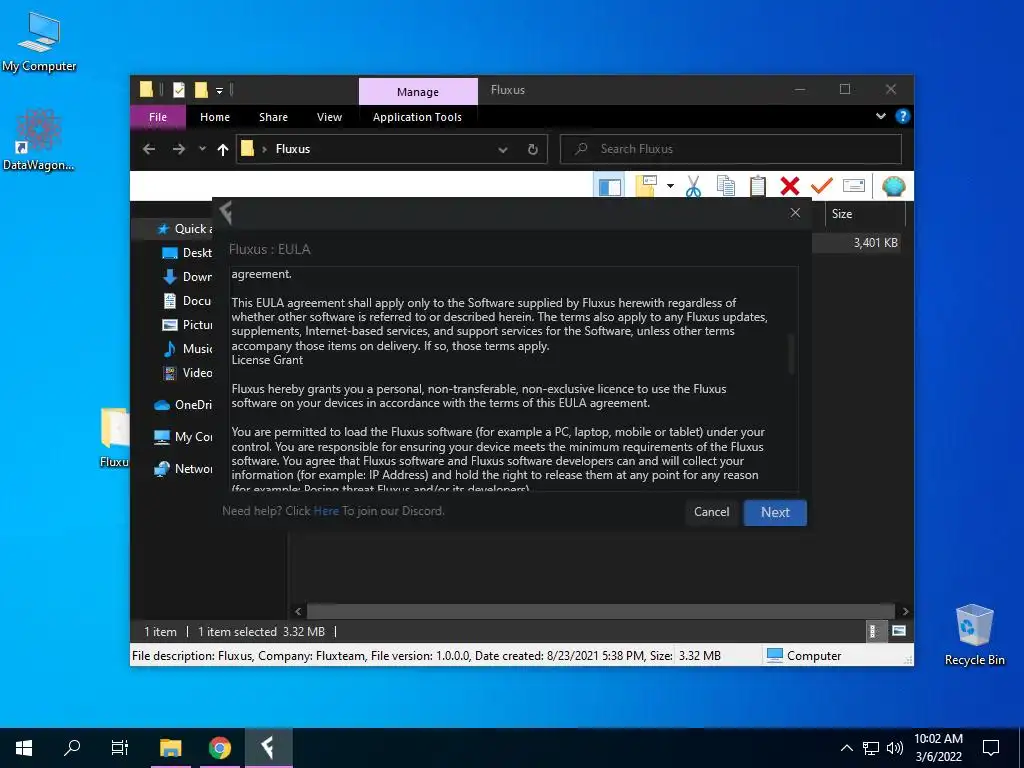Click the taskbar Search magnifier

point(72,748)
